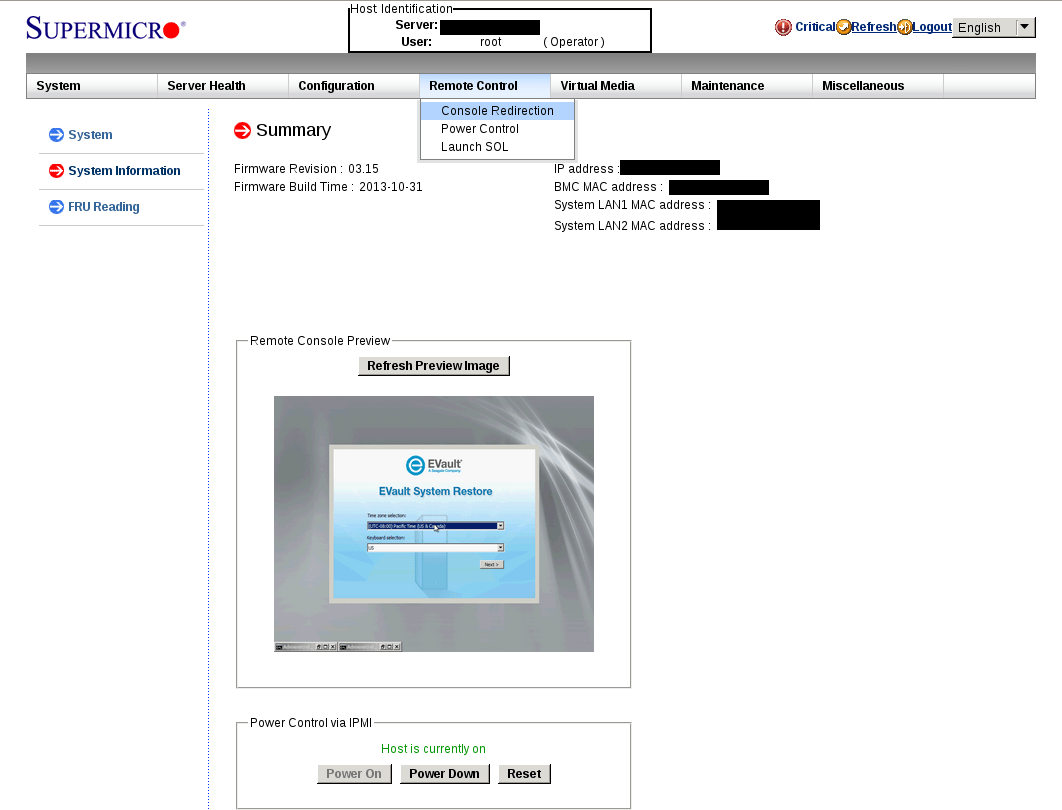Viewport: 1062px width, 810px height.
Task: Click the Reset button
Action: tap(524, 773)
